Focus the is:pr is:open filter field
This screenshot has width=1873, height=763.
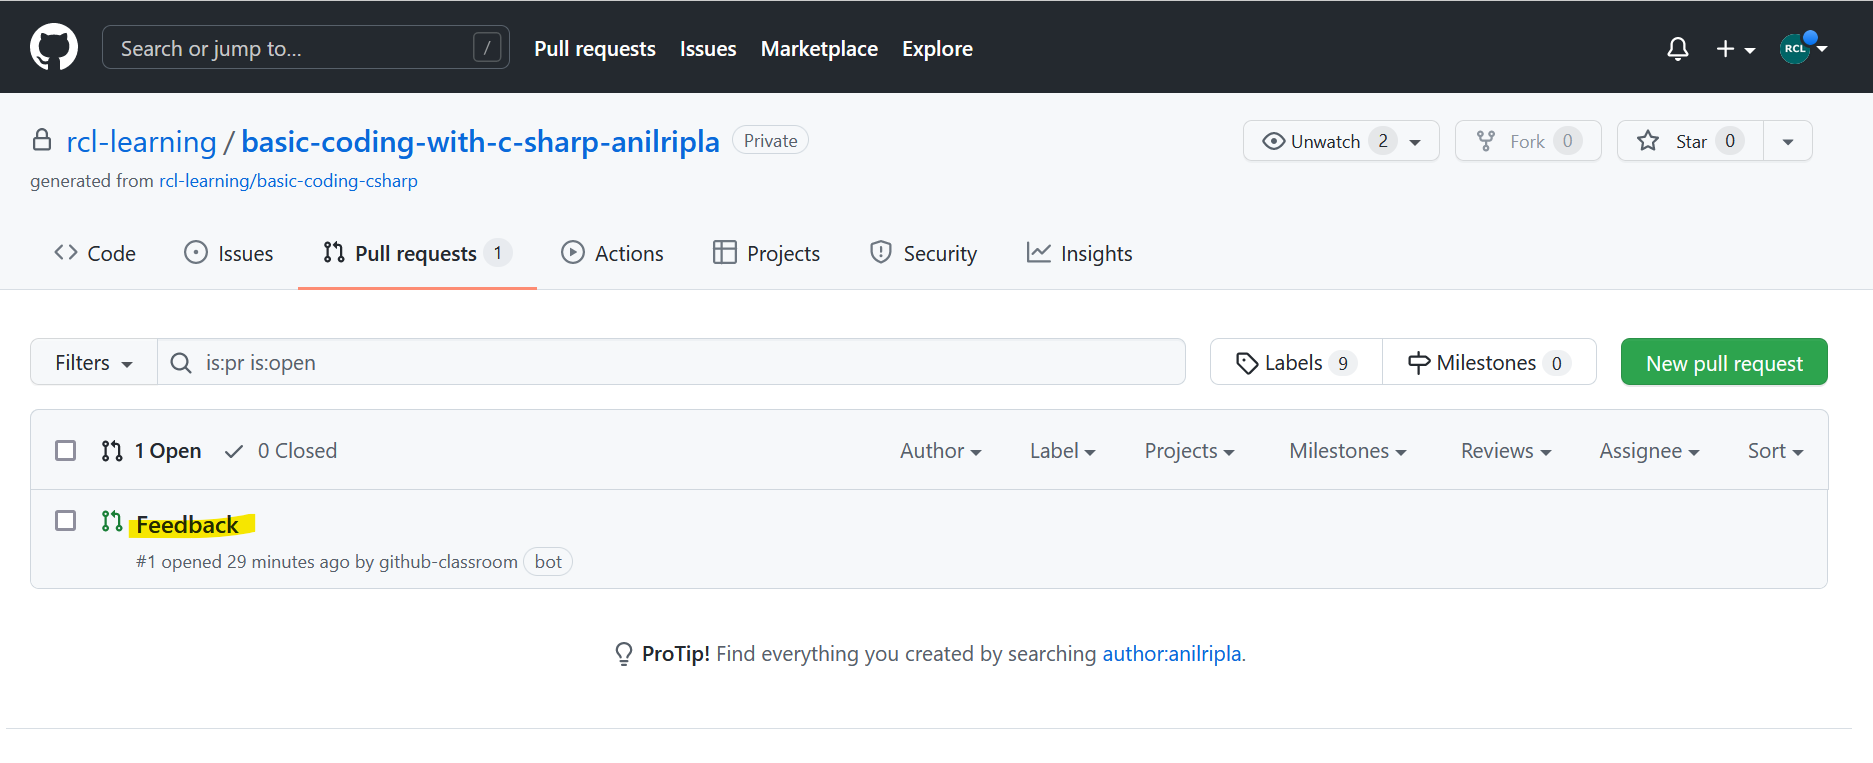(x=671, y=362)
